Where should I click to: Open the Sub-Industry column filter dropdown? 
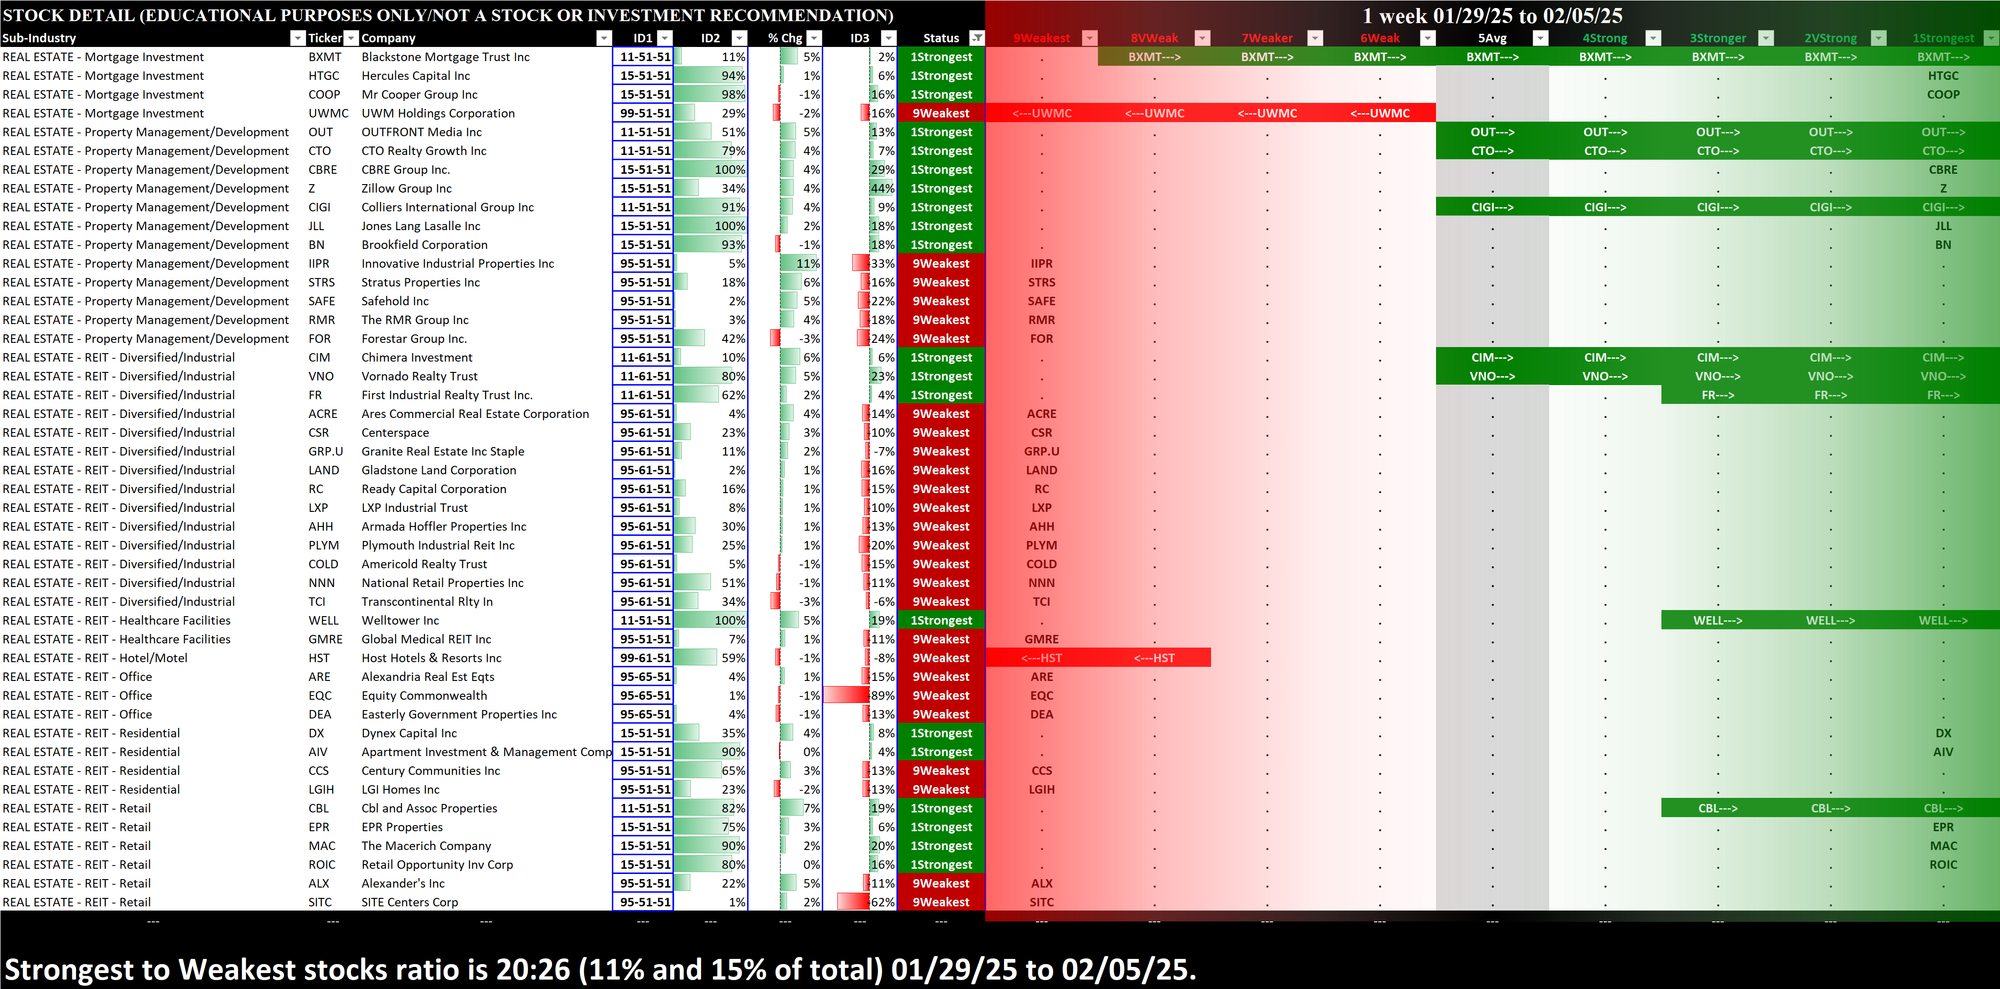click(x=297, y=38)
